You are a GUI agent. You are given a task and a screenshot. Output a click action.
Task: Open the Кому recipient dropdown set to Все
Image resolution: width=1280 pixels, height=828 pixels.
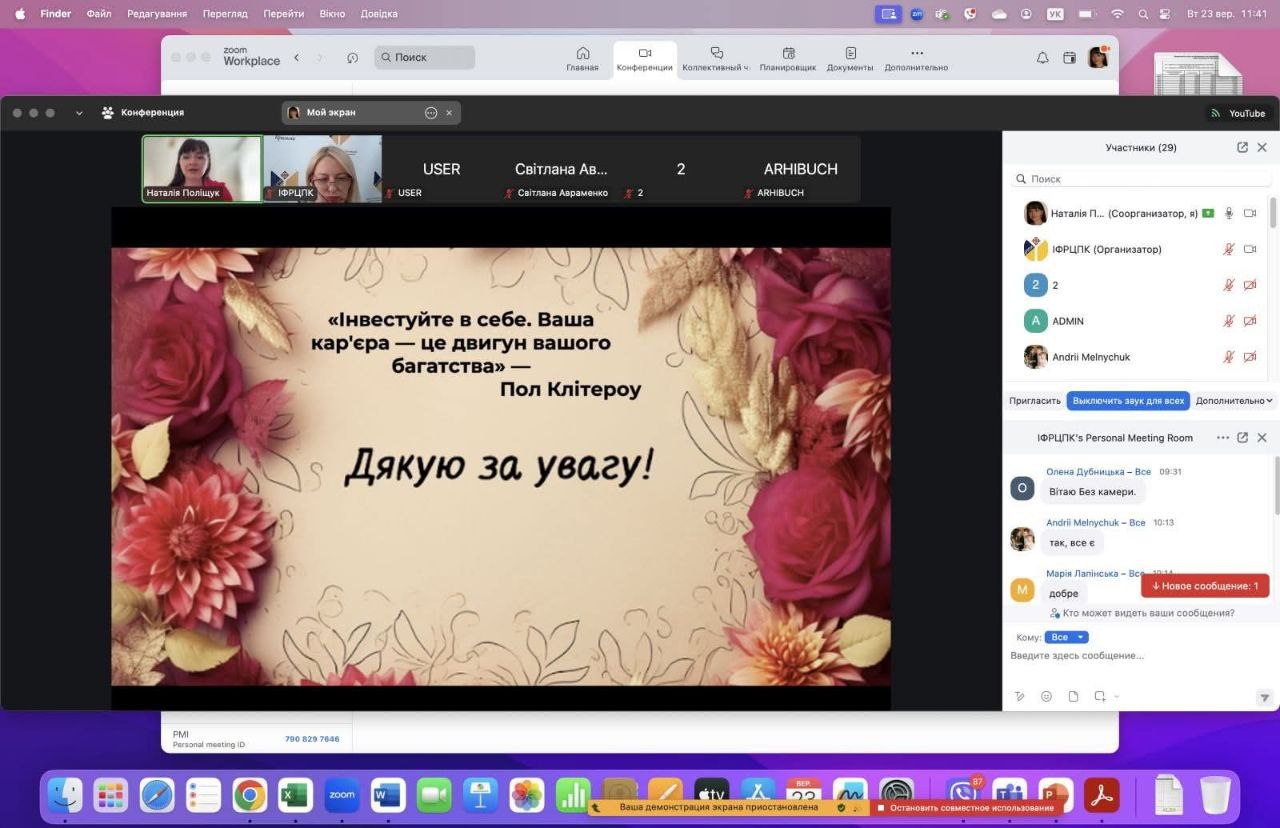click(x=1066, y=637)
